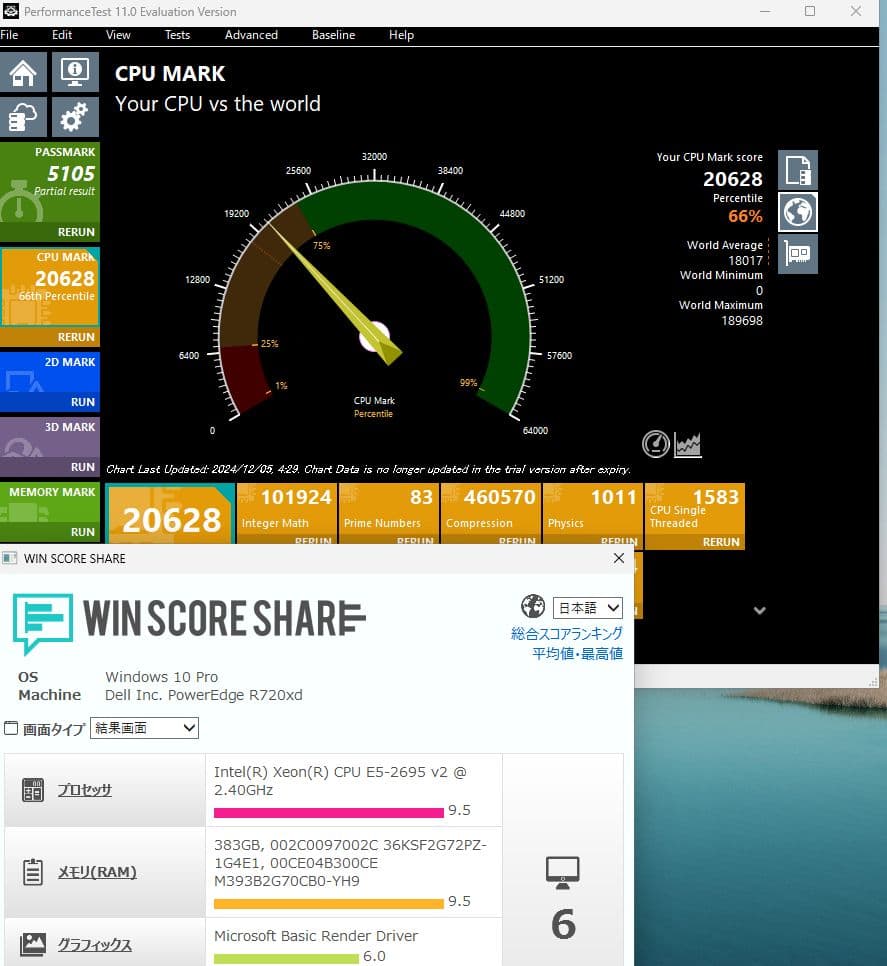The width and height of the screenshot is (887, 966).
Task: Toggle the 画面タイプ checkbox
Action: point(13,729)
